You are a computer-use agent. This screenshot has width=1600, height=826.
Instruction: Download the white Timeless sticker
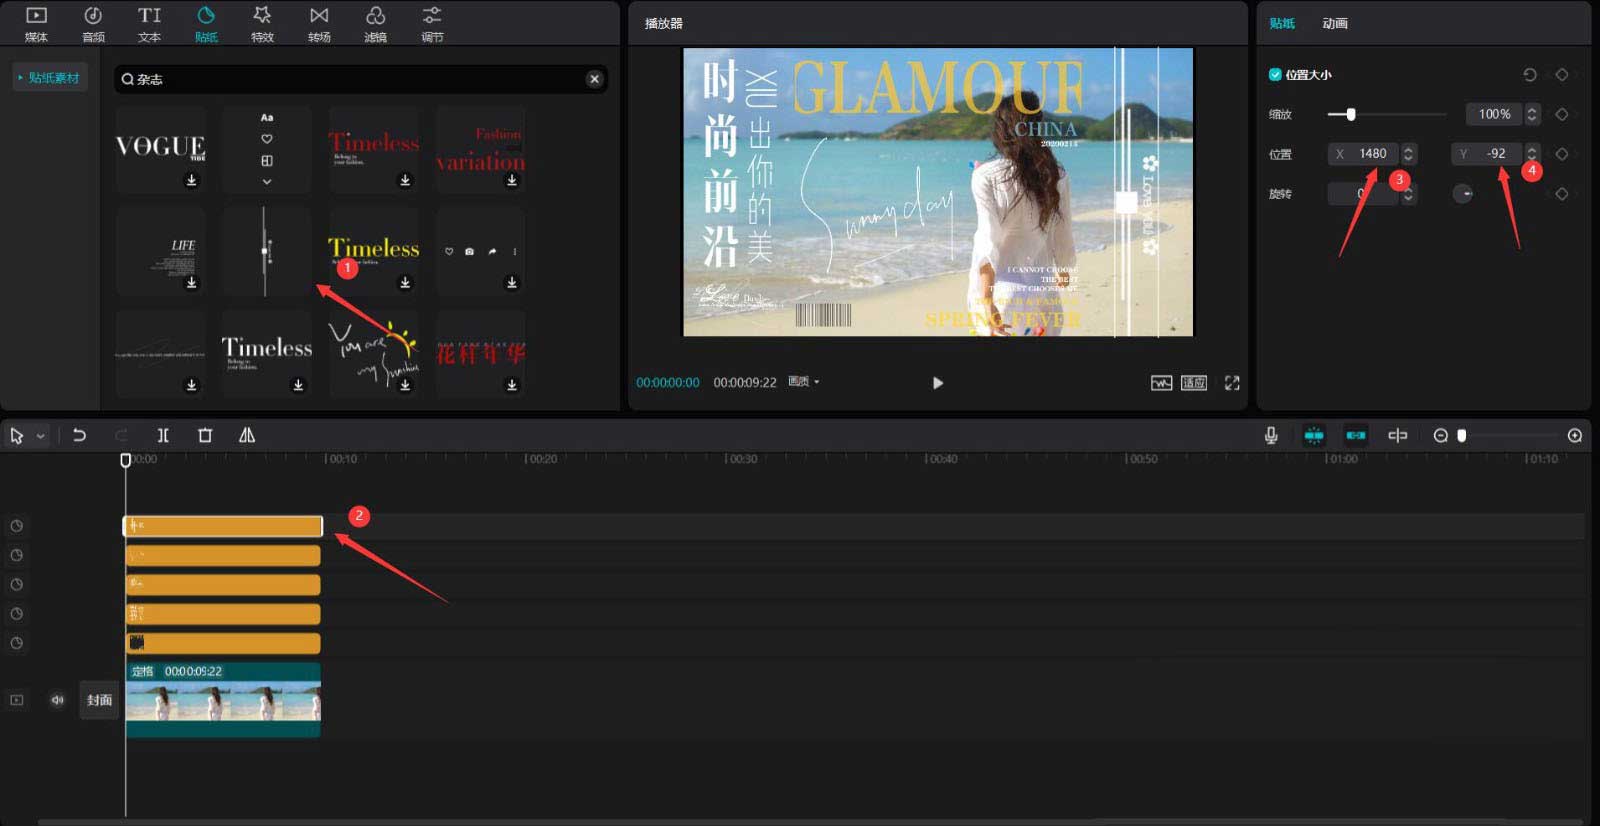298,385
